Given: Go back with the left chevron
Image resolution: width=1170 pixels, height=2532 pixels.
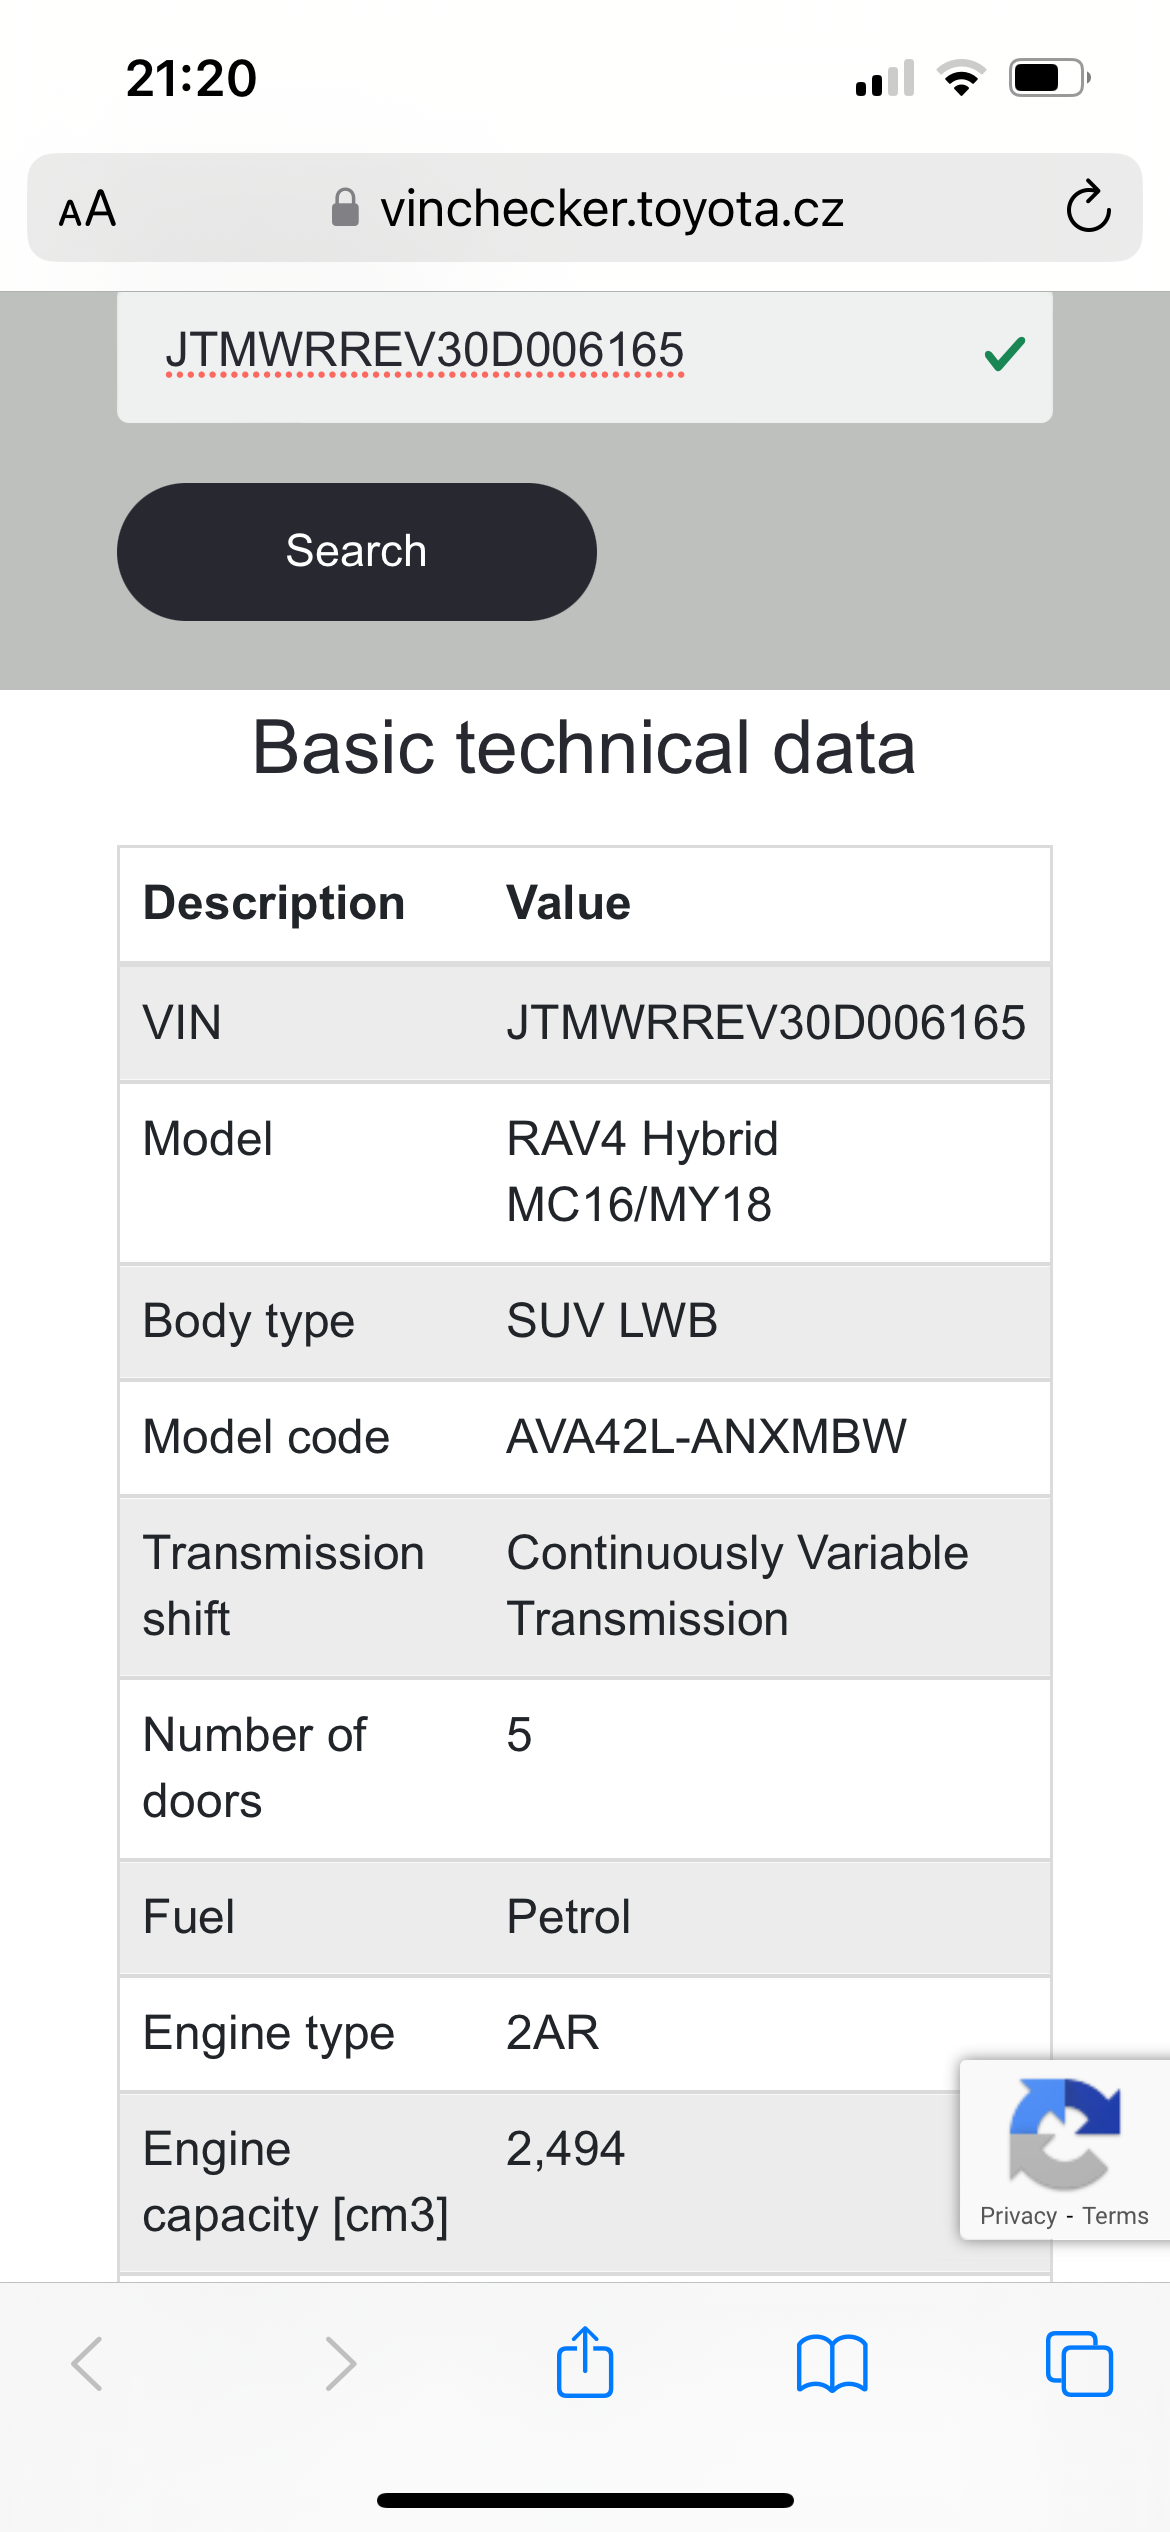Looking at the screenshot, I should pyautogui.click(x=88, y=2364).
